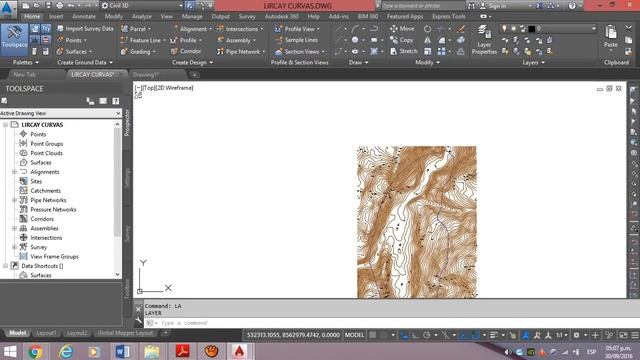Select the Stretch tool
The width and height of the screenshot is (640, 360).
(404, 51)
